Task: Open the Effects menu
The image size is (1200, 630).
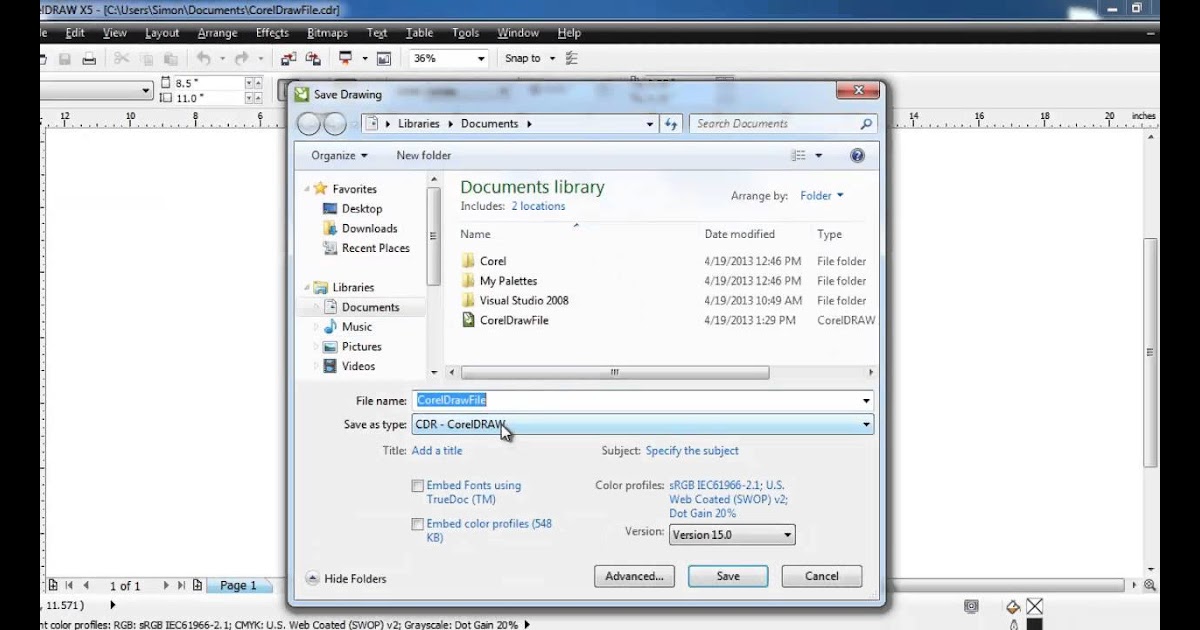Action: click(272, 33)
